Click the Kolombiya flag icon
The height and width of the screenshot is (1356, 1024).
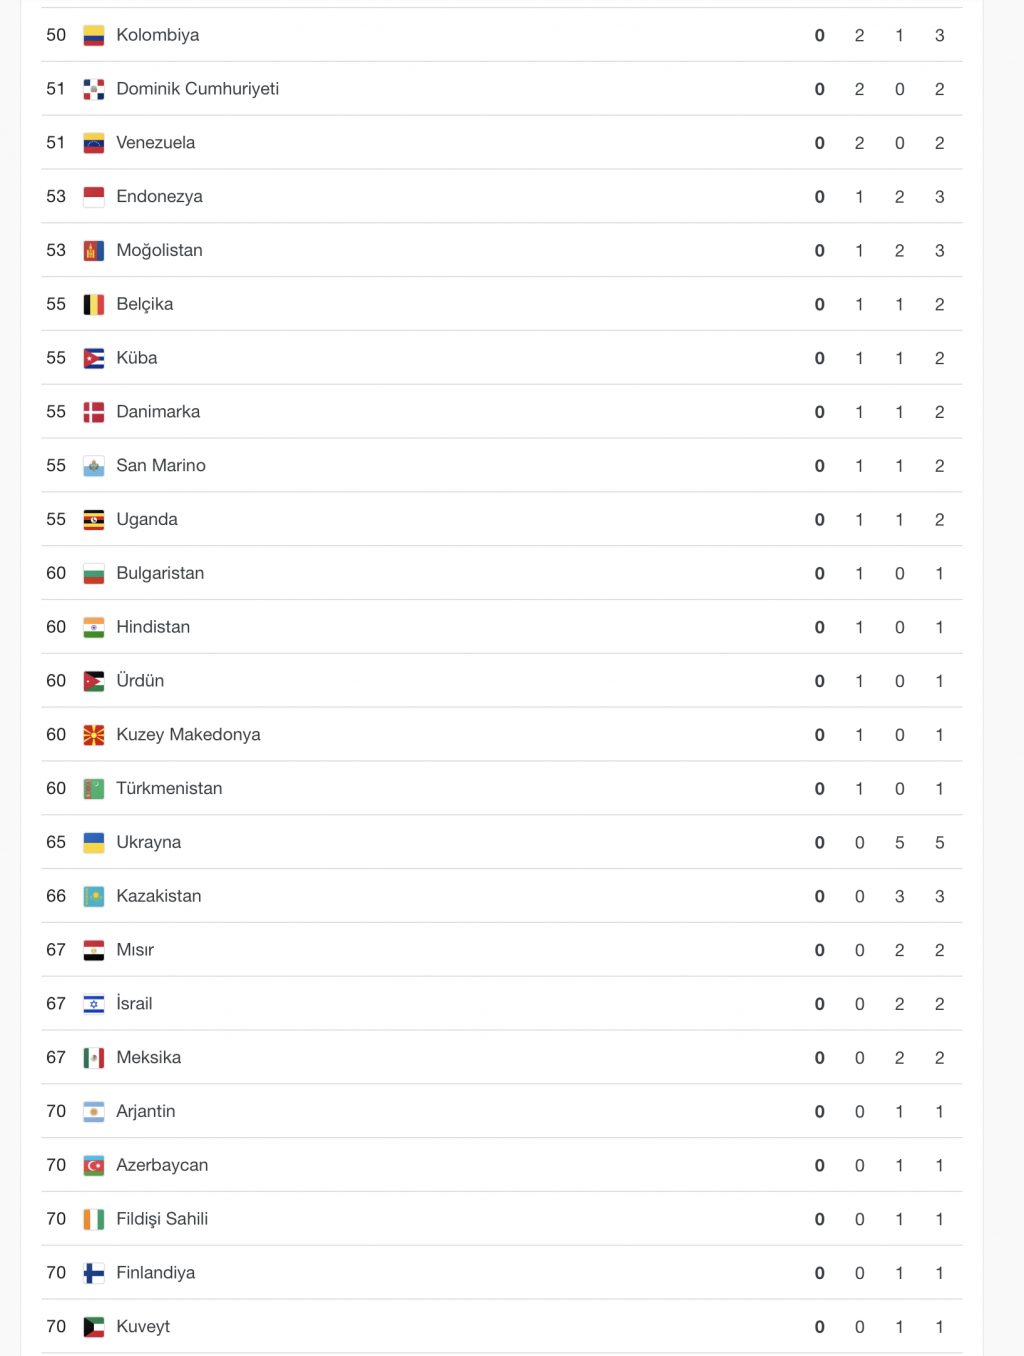[94, 36]
